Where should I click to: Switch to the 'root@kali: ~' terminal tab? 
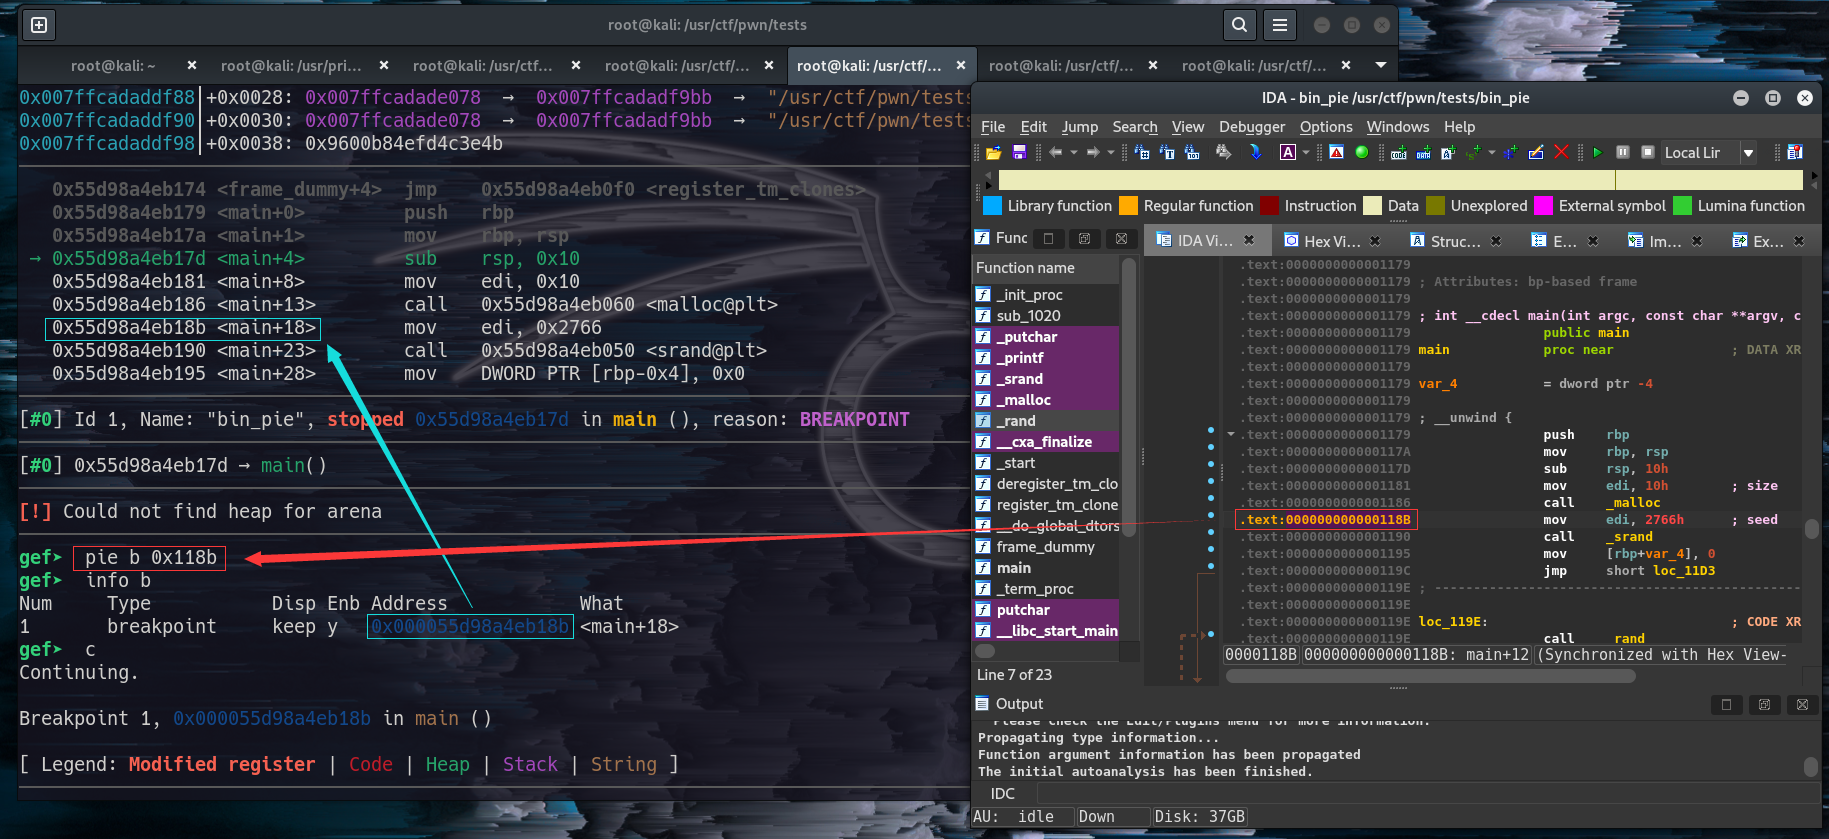113,65
